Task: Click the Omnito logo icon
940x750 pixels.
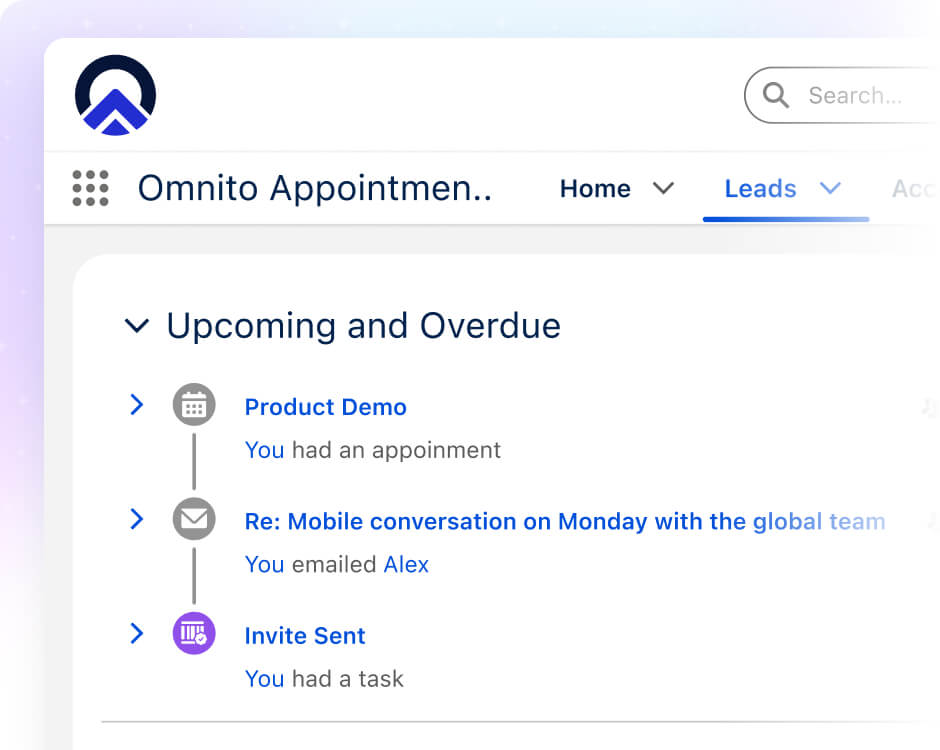Action: coord(115,95)
